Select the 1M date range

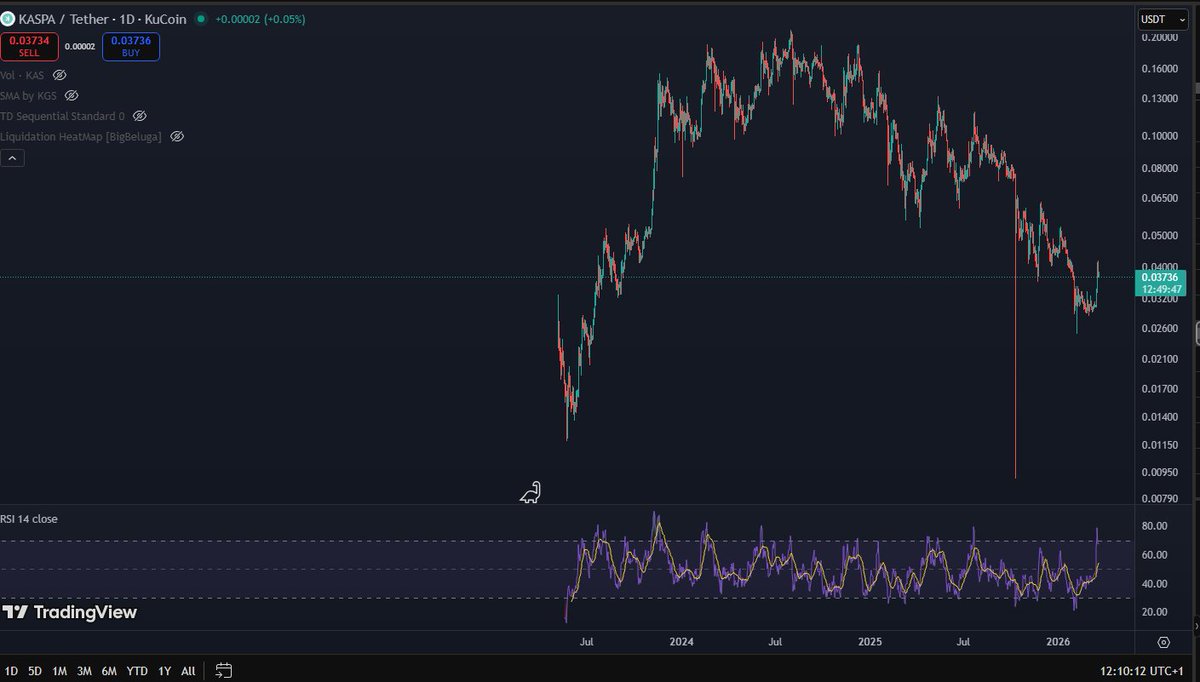click(60, 671)
